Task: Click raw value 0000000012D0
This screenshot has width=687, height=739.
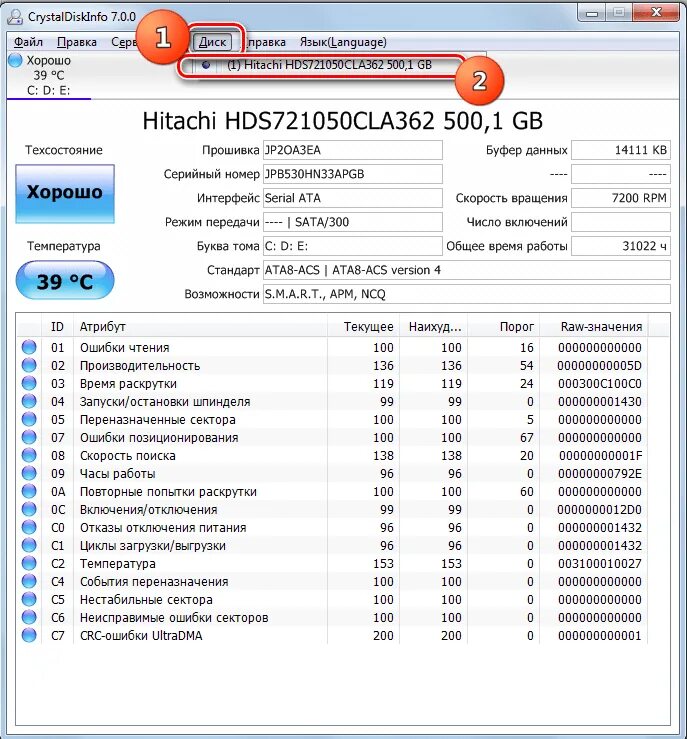Action: tap(599, 509)
